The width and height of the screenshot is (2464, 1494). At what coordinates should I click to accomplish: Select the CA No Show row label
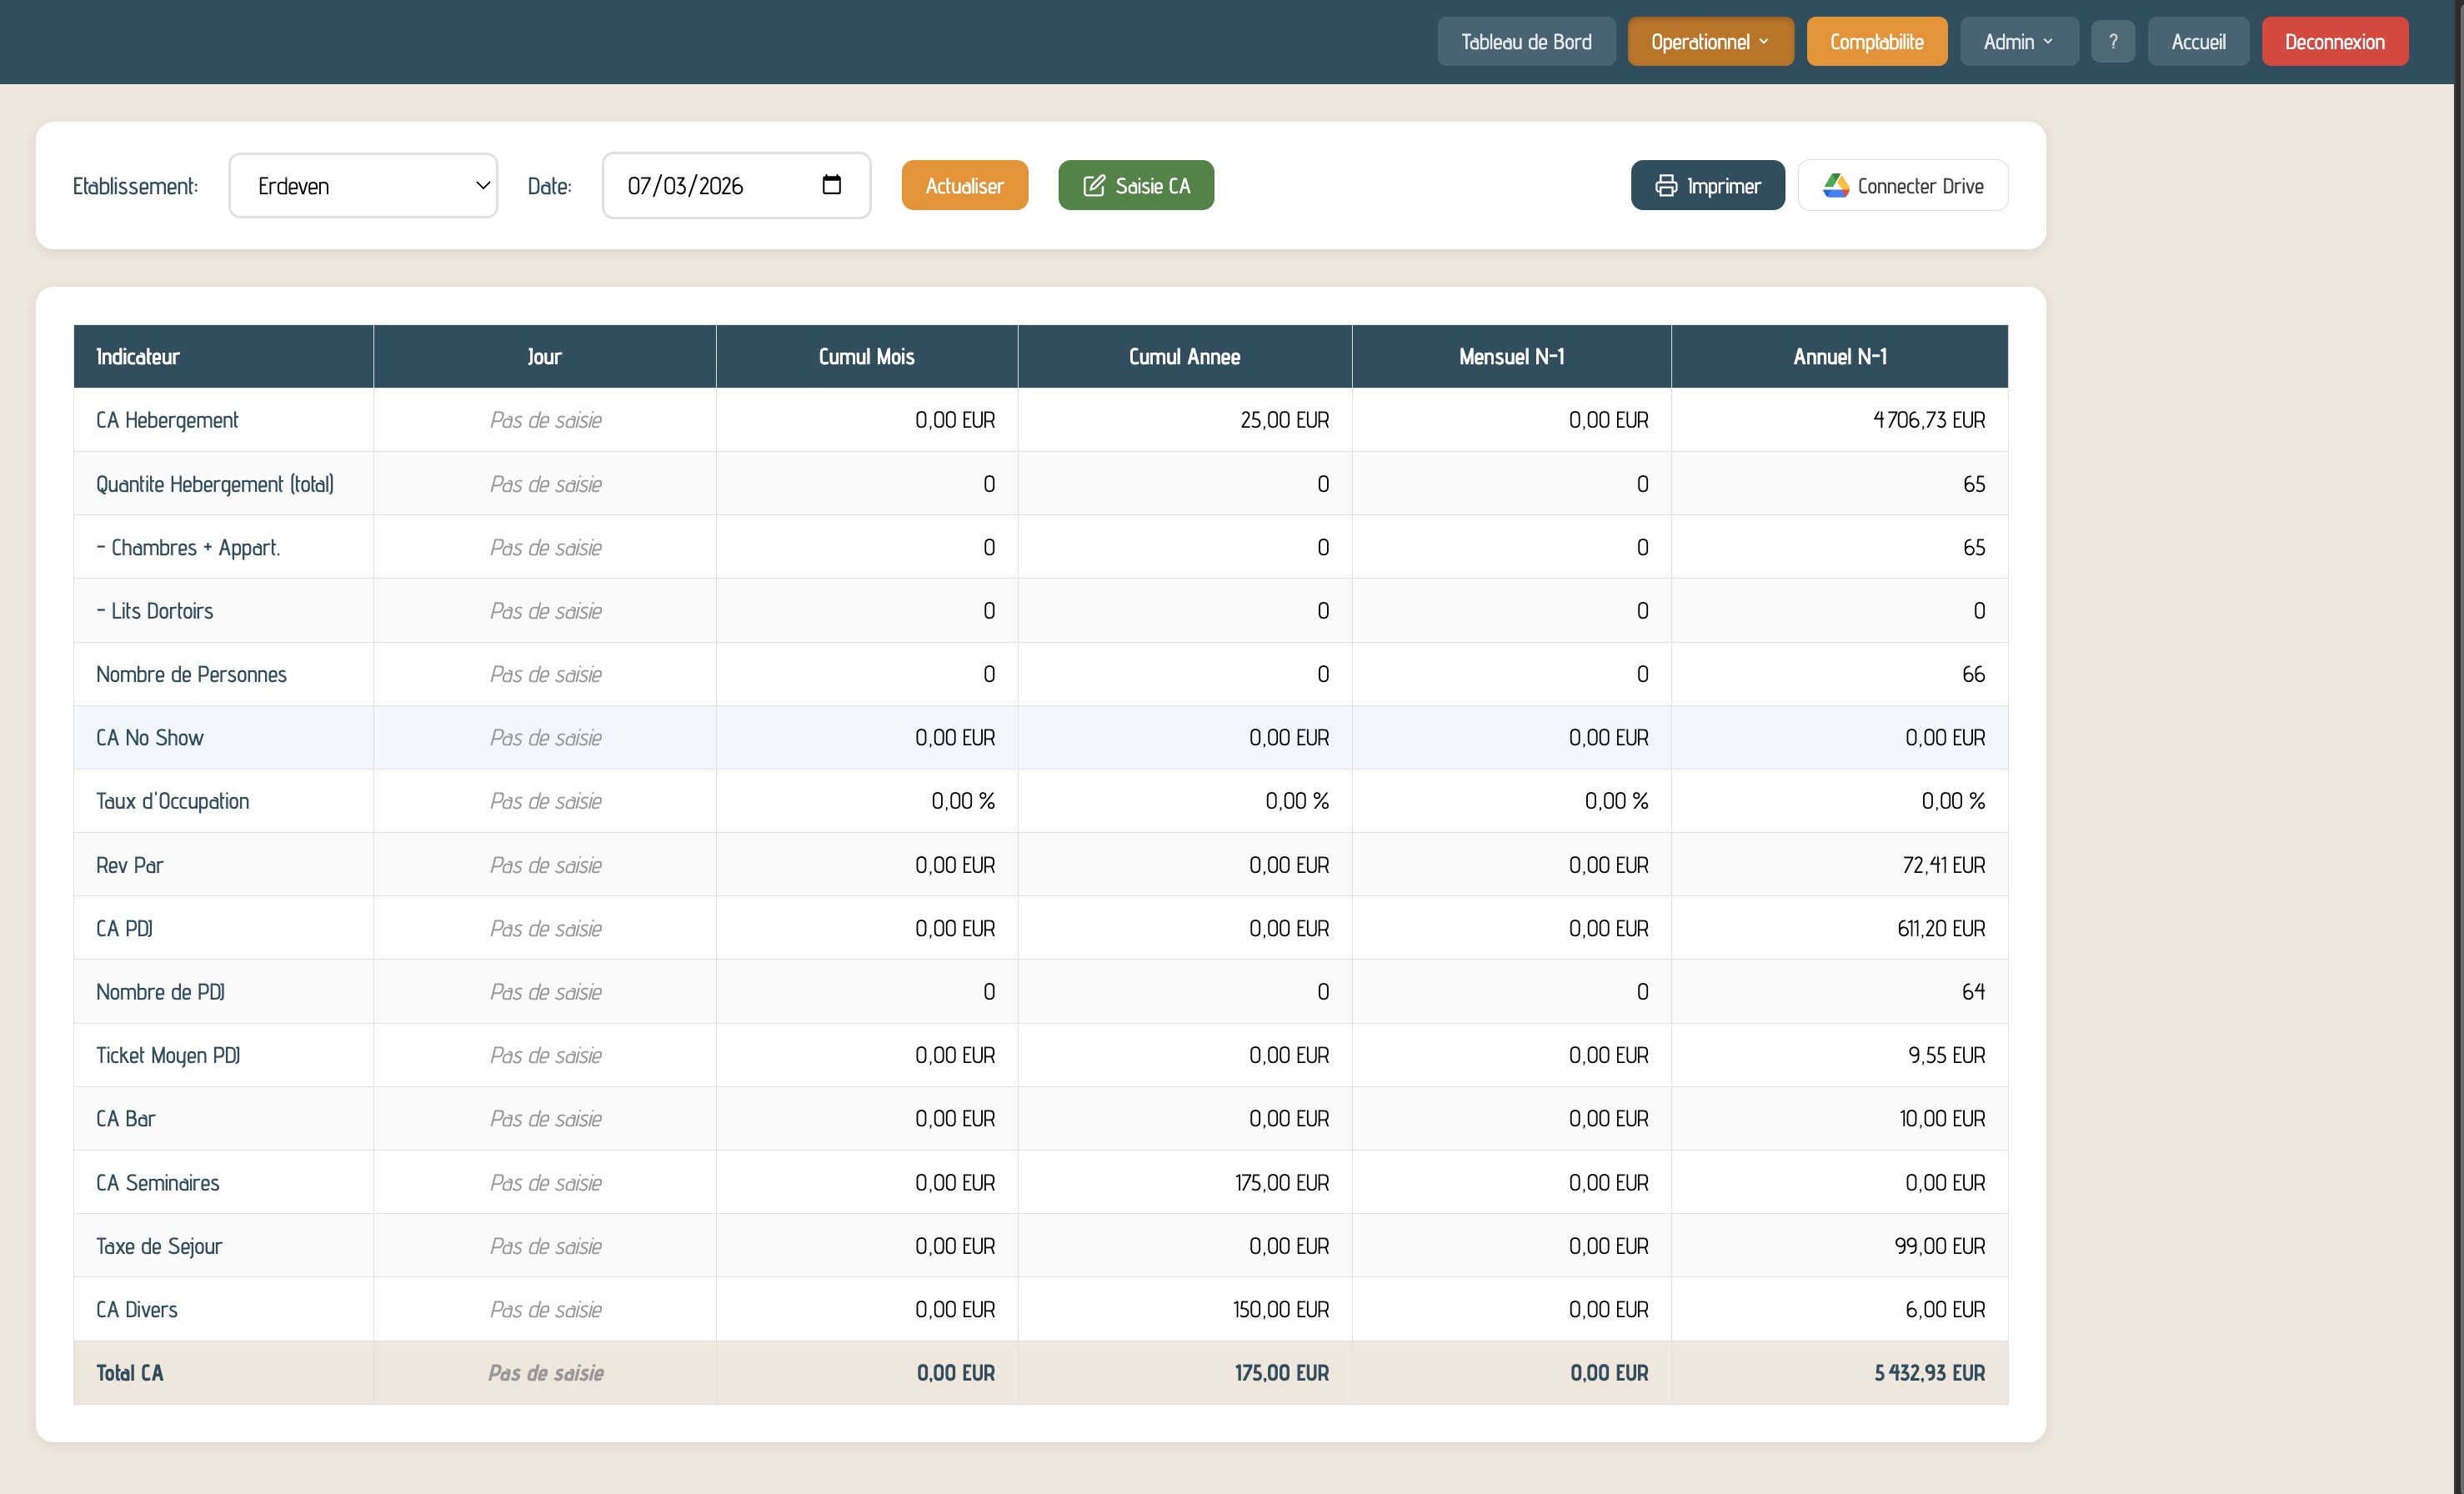tap(150, 738)
